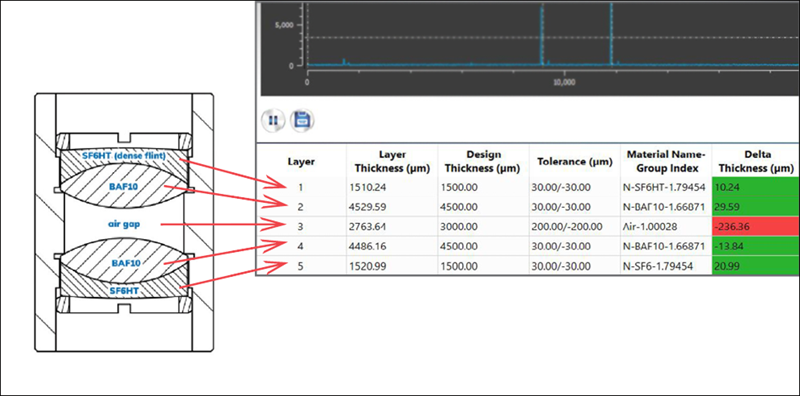Click the second tall peak in the graph
Viewport: 800px width, 396px height.
click(611, 35)
